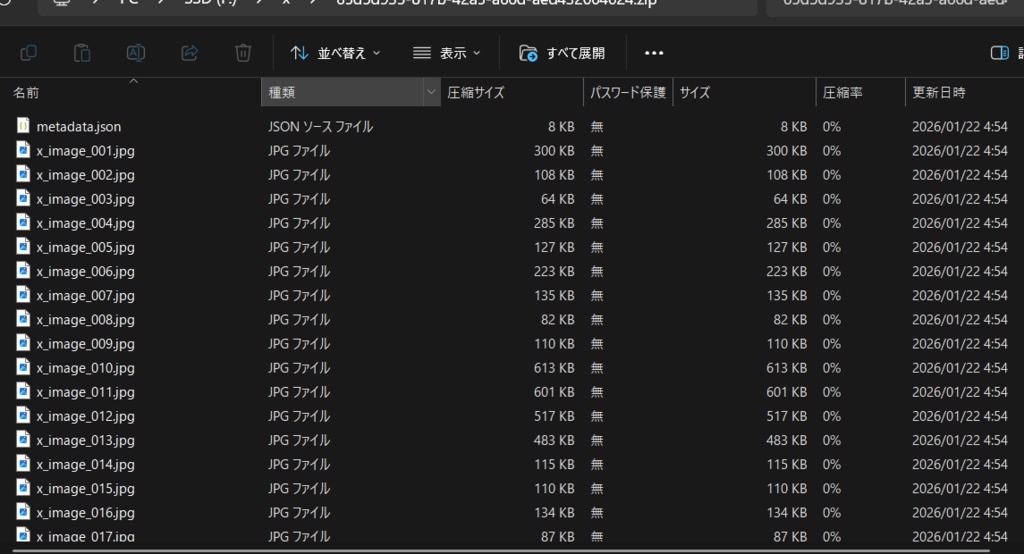The width and height of the screenshot is (1024, 554).
Task: Click the 無 password cell for x_image_008.jpg
Action: [x=597, y=320]
